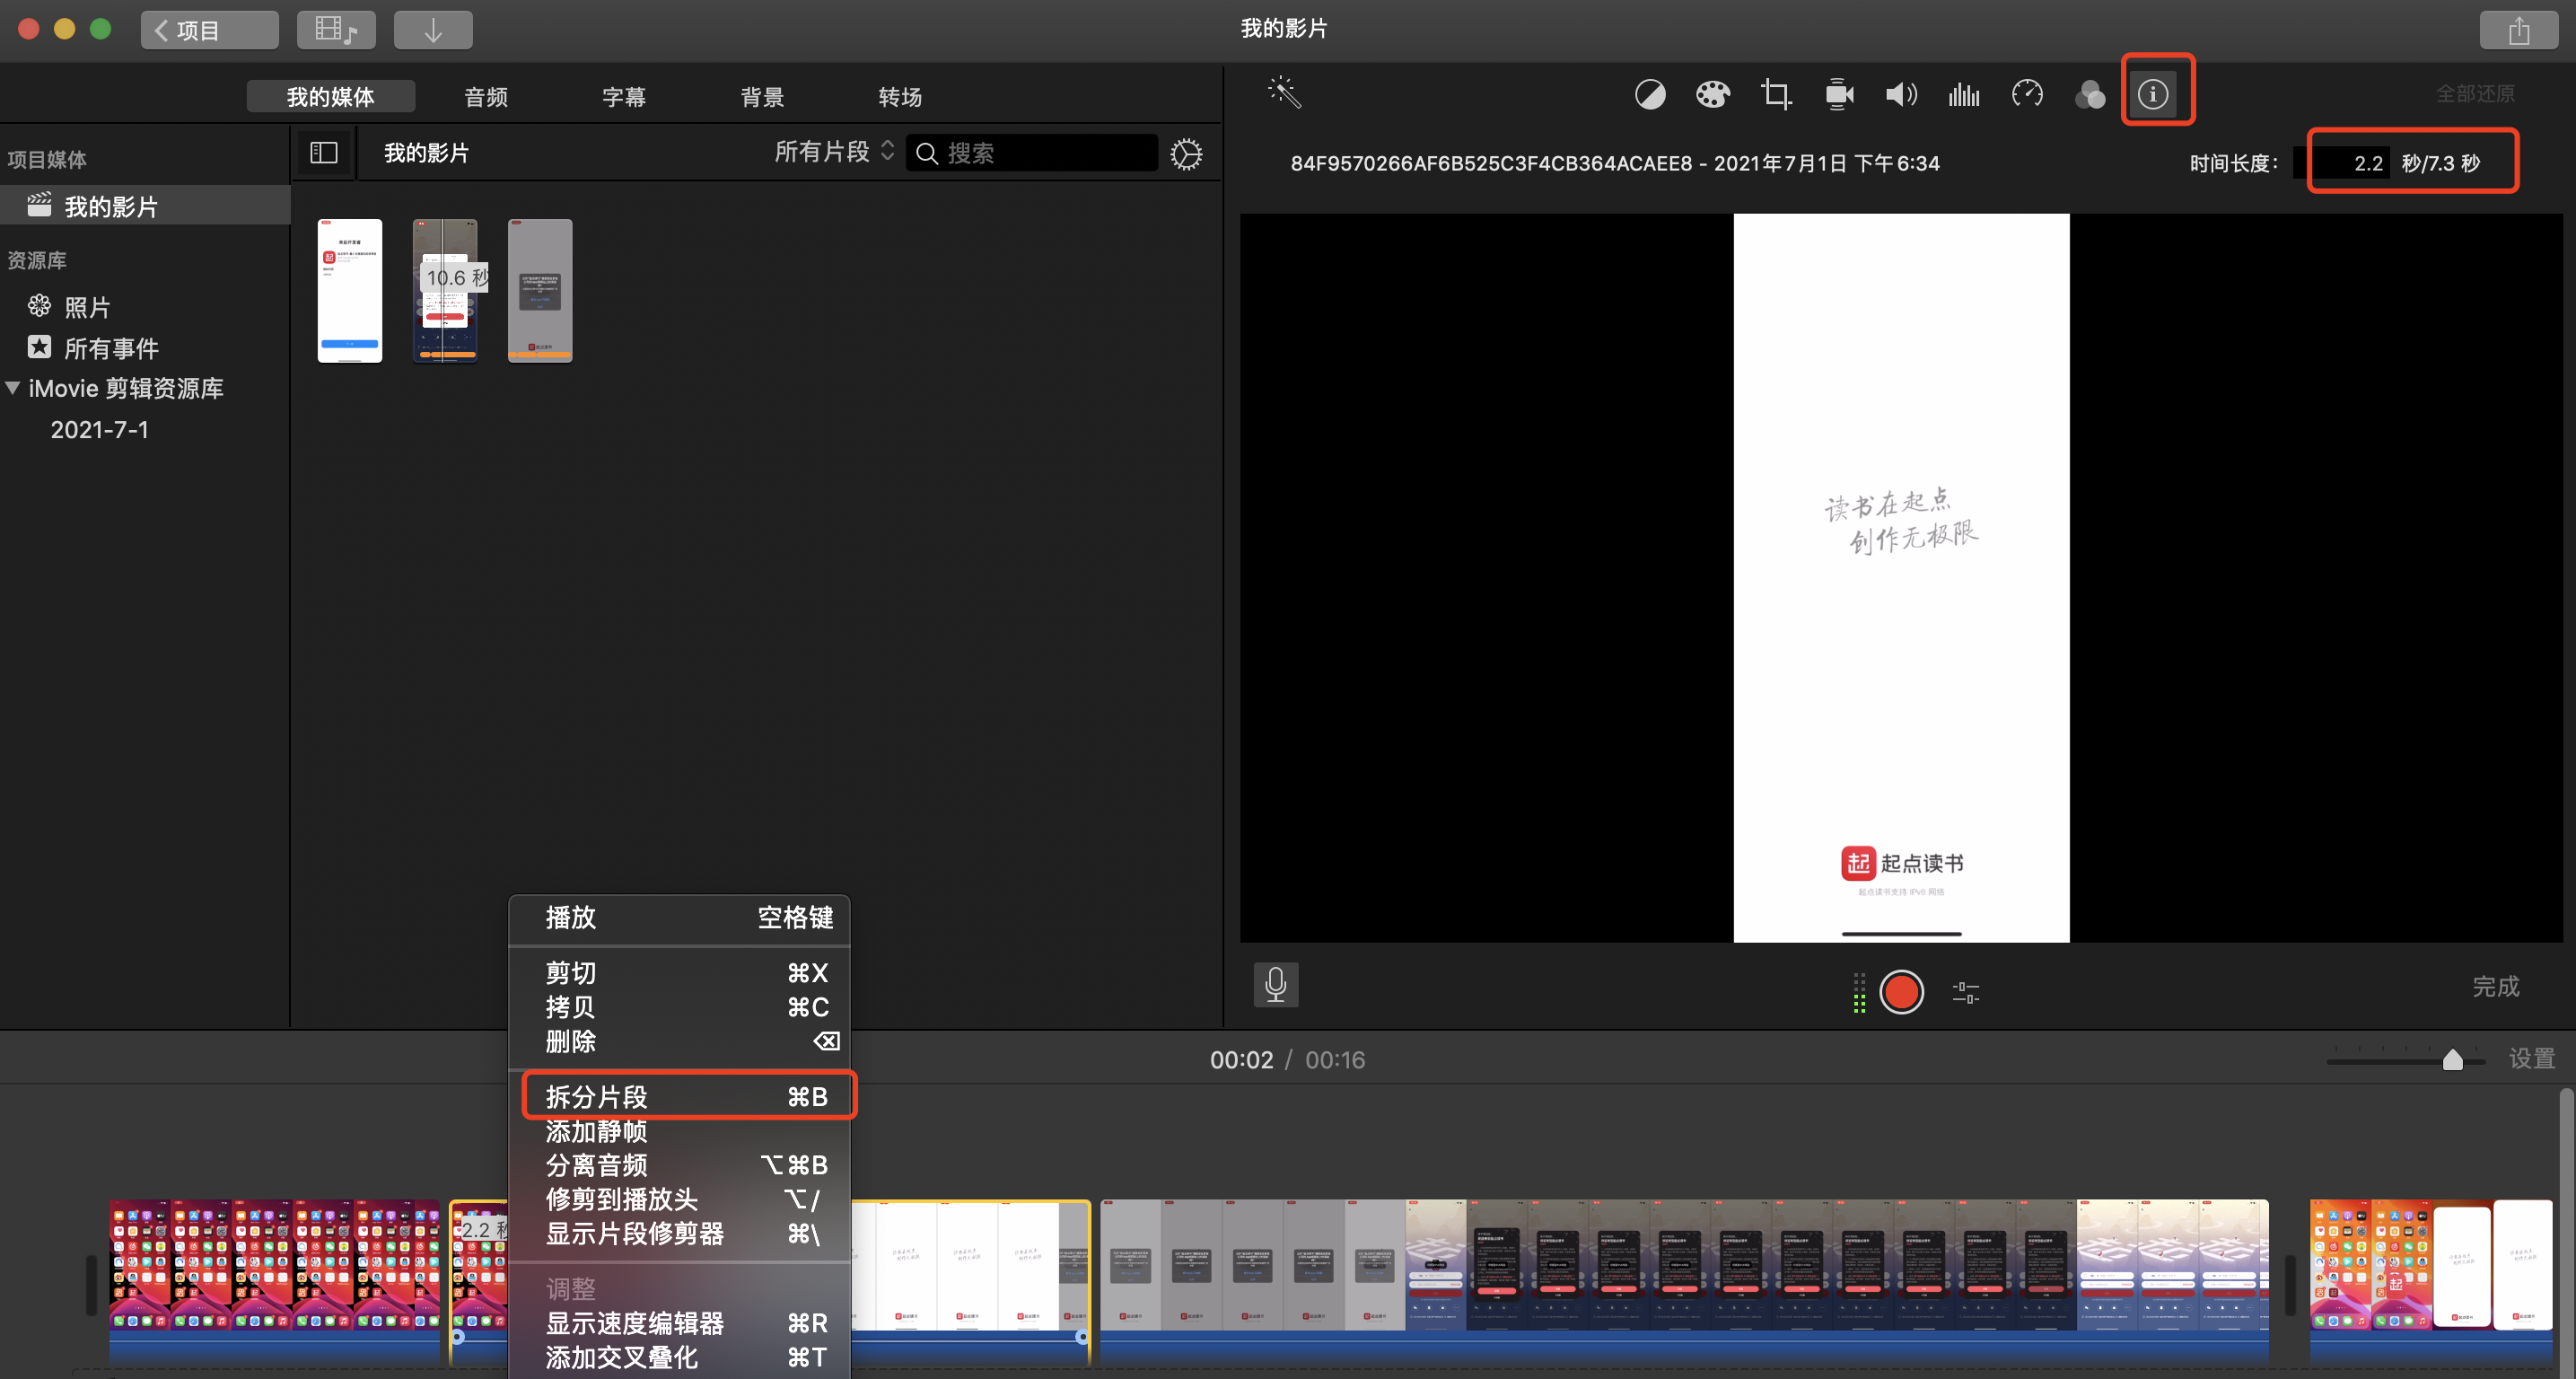Open the video stabilization camera icon
Screen dimensions: 2576x1379
[1839, 95]
